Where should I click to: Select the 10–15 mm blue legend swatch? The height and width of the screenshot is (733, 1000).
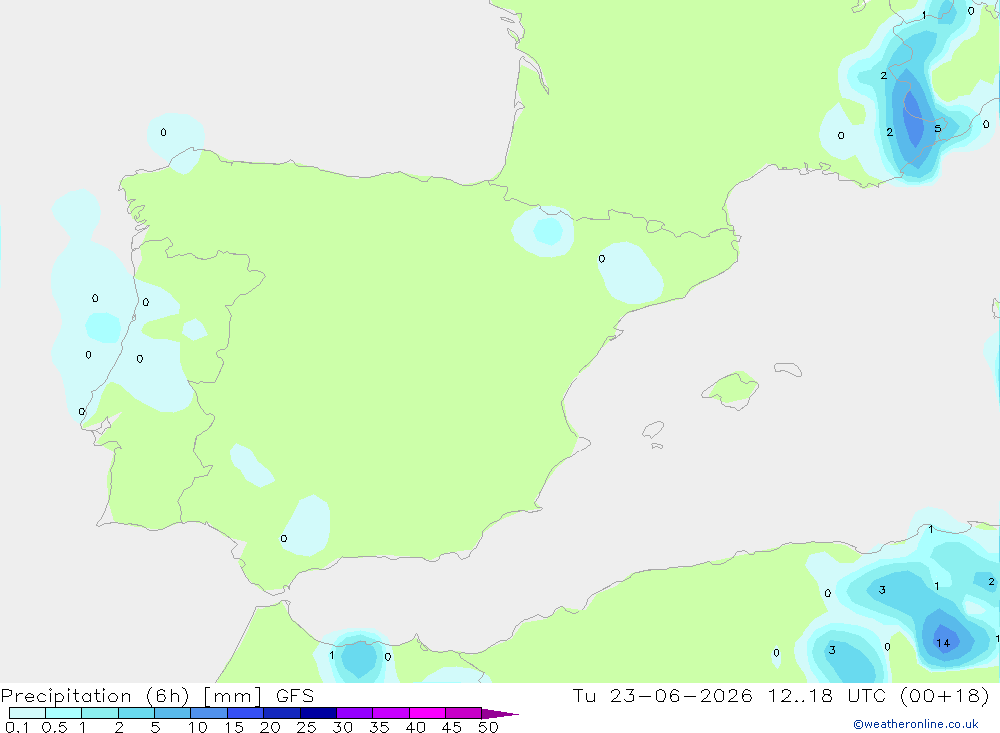pyautogui.click(x=209, y=713)
